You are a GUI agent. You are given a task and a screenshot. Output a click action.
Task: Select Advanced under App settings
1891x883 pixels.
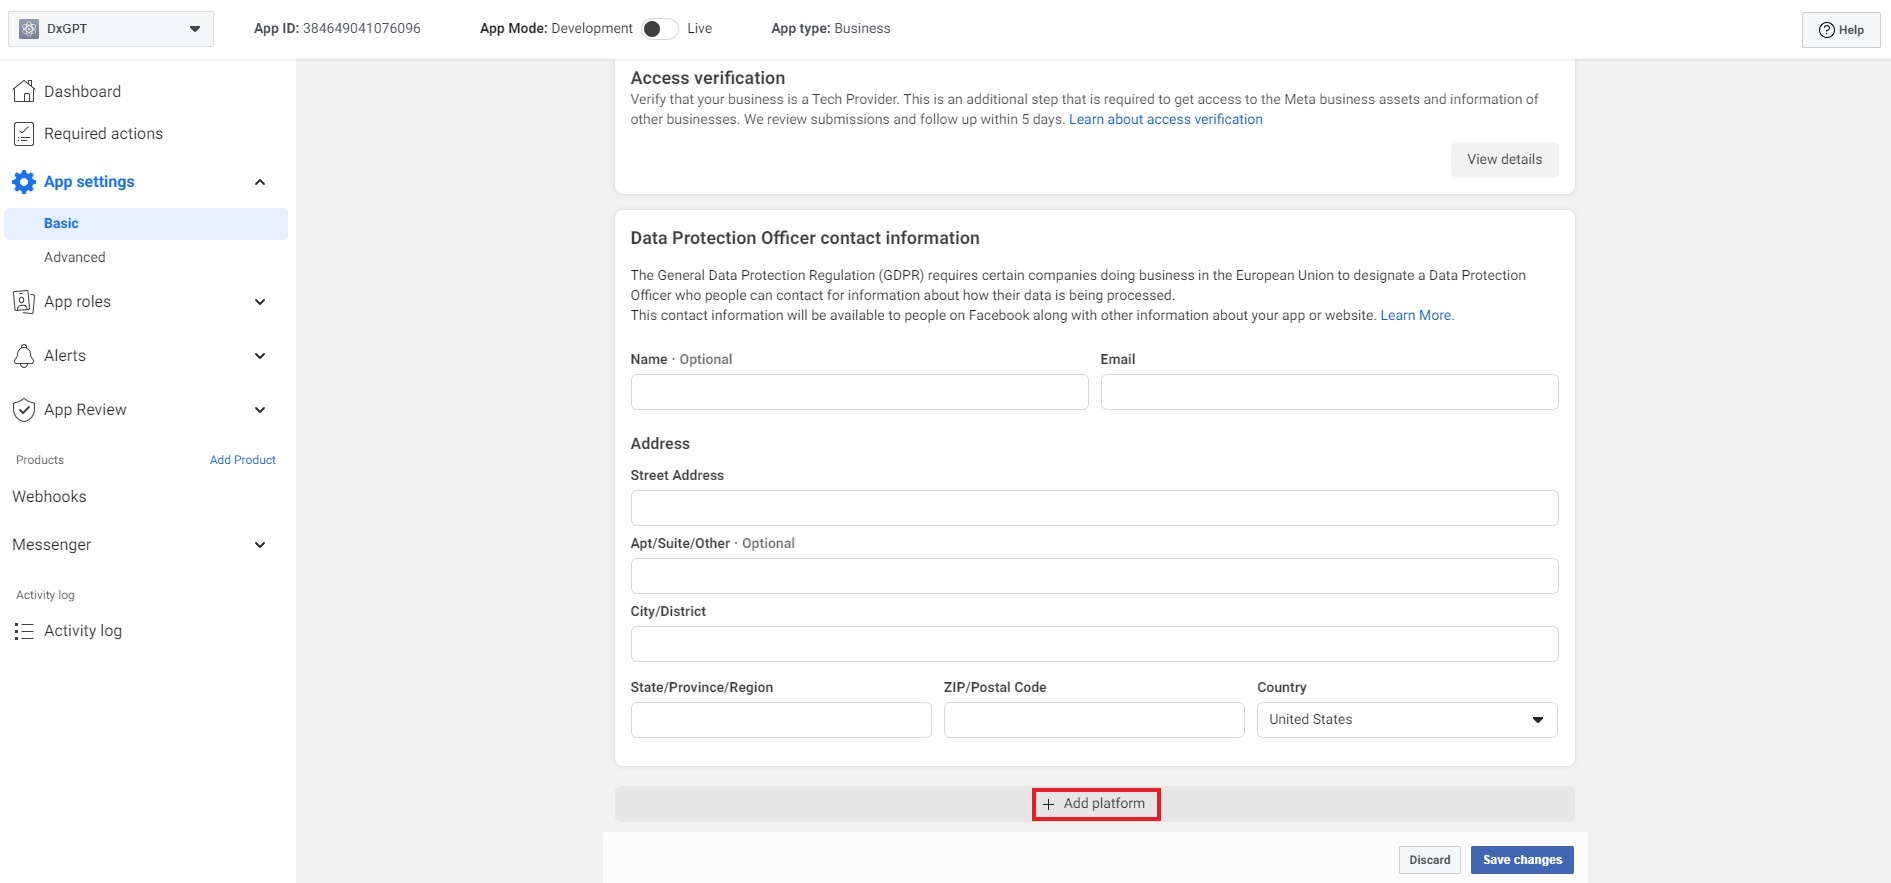click(x=75, y=257)
